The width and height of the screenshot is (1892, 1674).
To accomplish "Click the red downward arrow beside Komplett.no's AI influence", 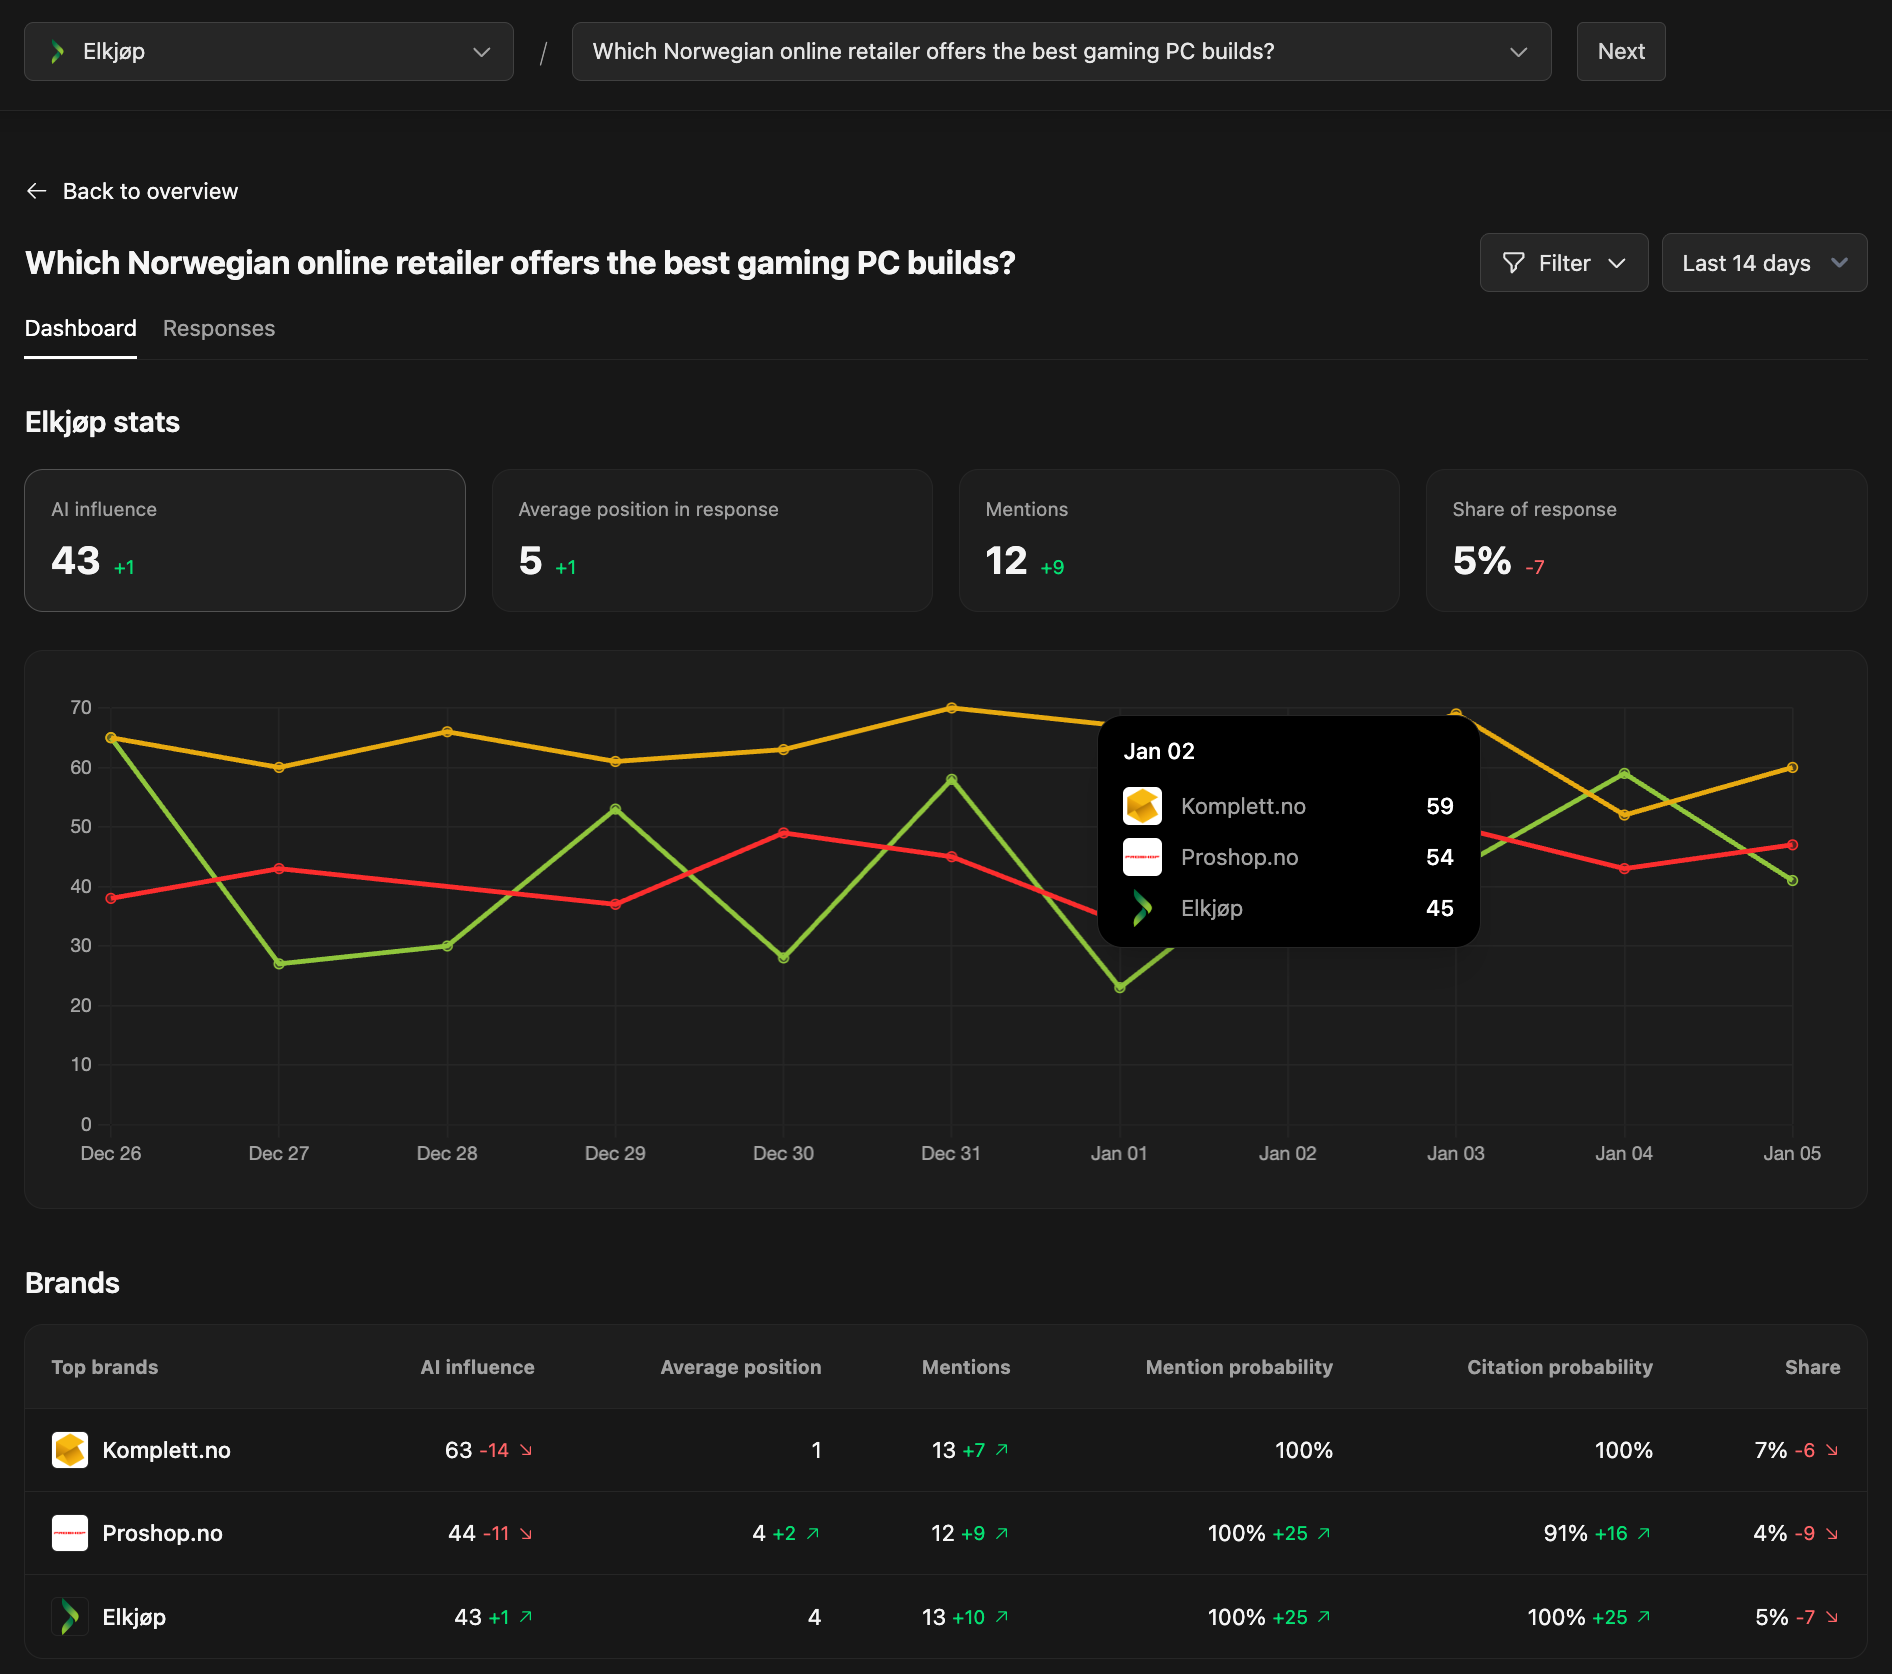I will click(x=527, y=1450).
